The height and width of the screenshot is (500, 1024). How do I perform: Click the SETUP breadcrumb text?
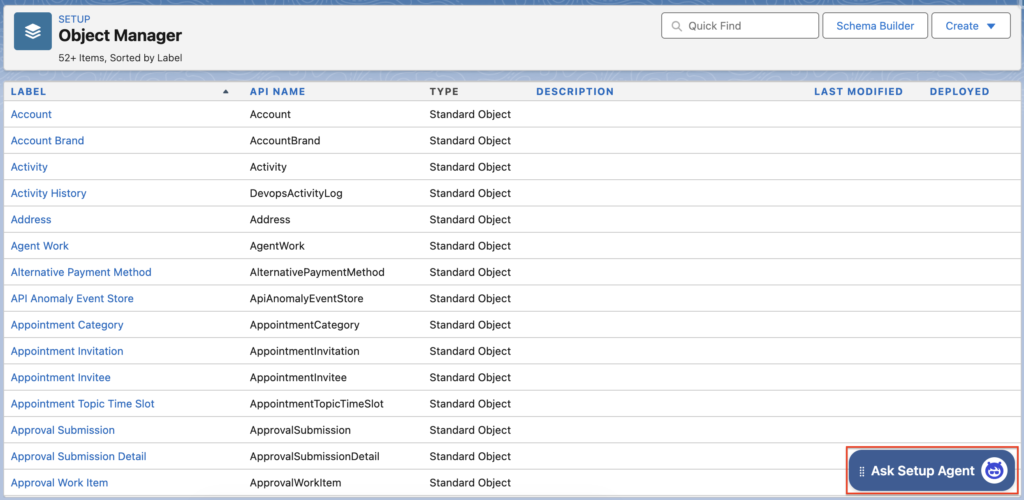click(x=74, y=20)
